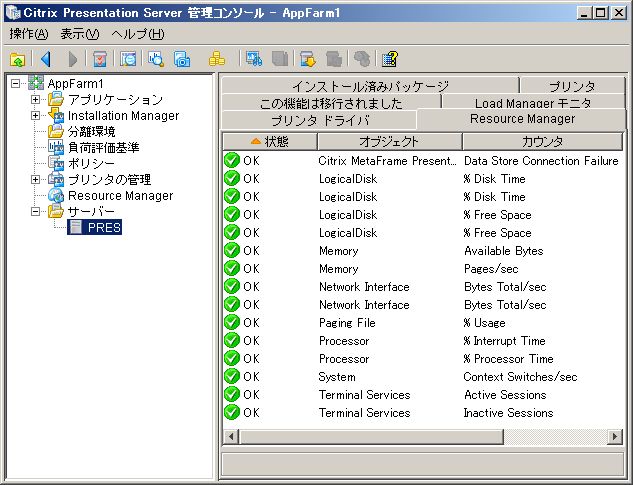Click the scrollbar right arrow
The image size is (633, 485).
615,436
